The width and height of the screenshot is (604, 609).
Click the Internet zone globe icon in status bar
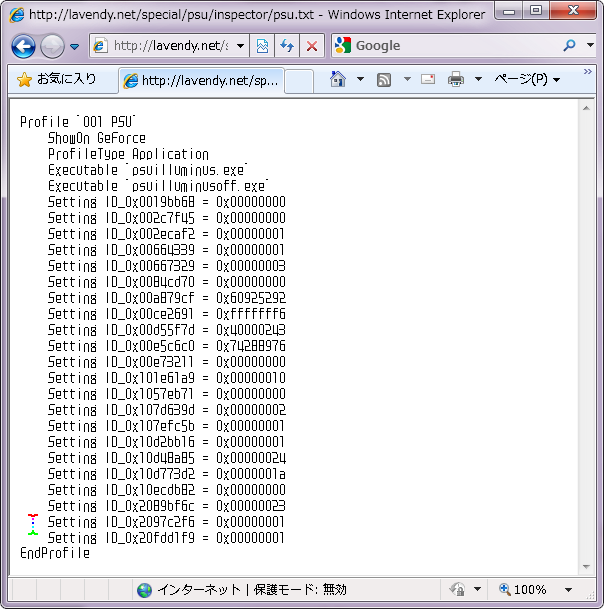coord(144,590)
